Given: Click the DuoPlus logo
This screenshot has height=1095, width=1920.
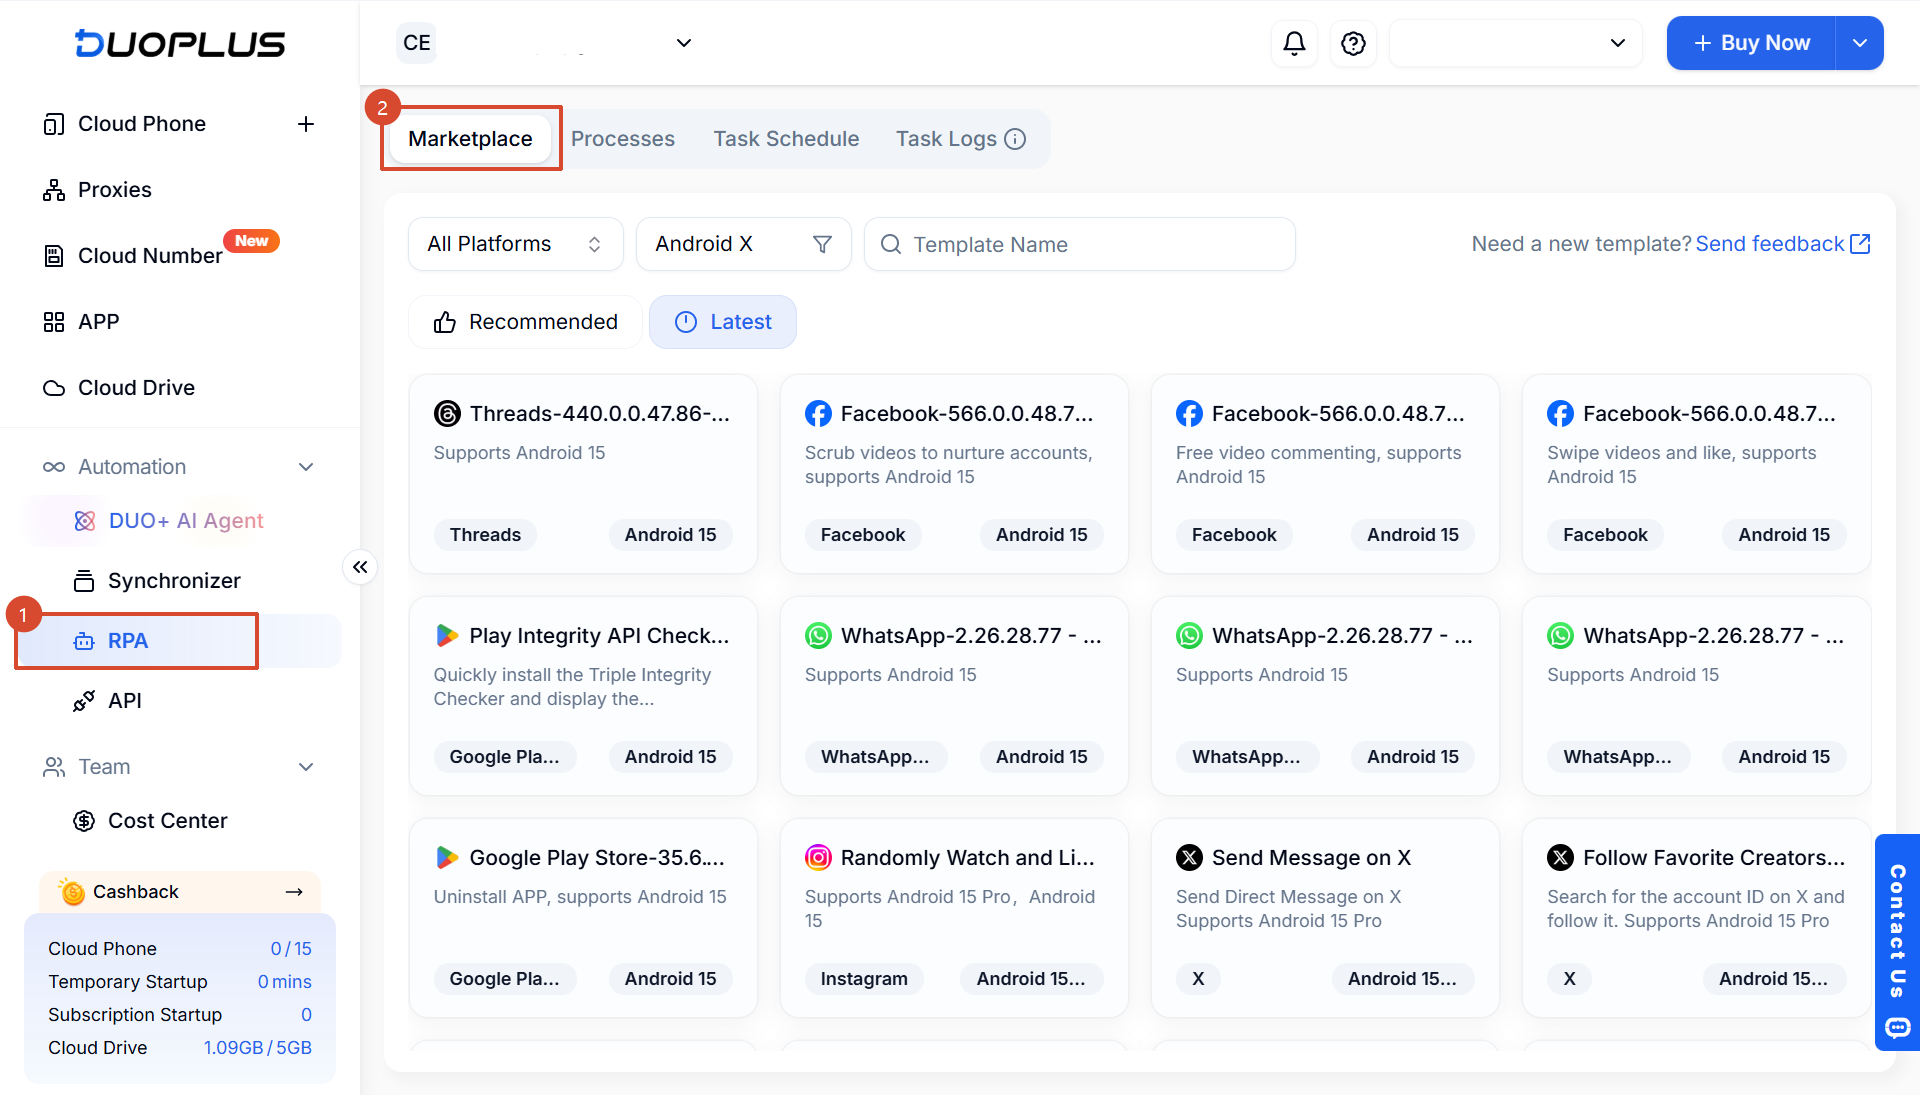Looking at the screenshot, I should click(180, 43).
